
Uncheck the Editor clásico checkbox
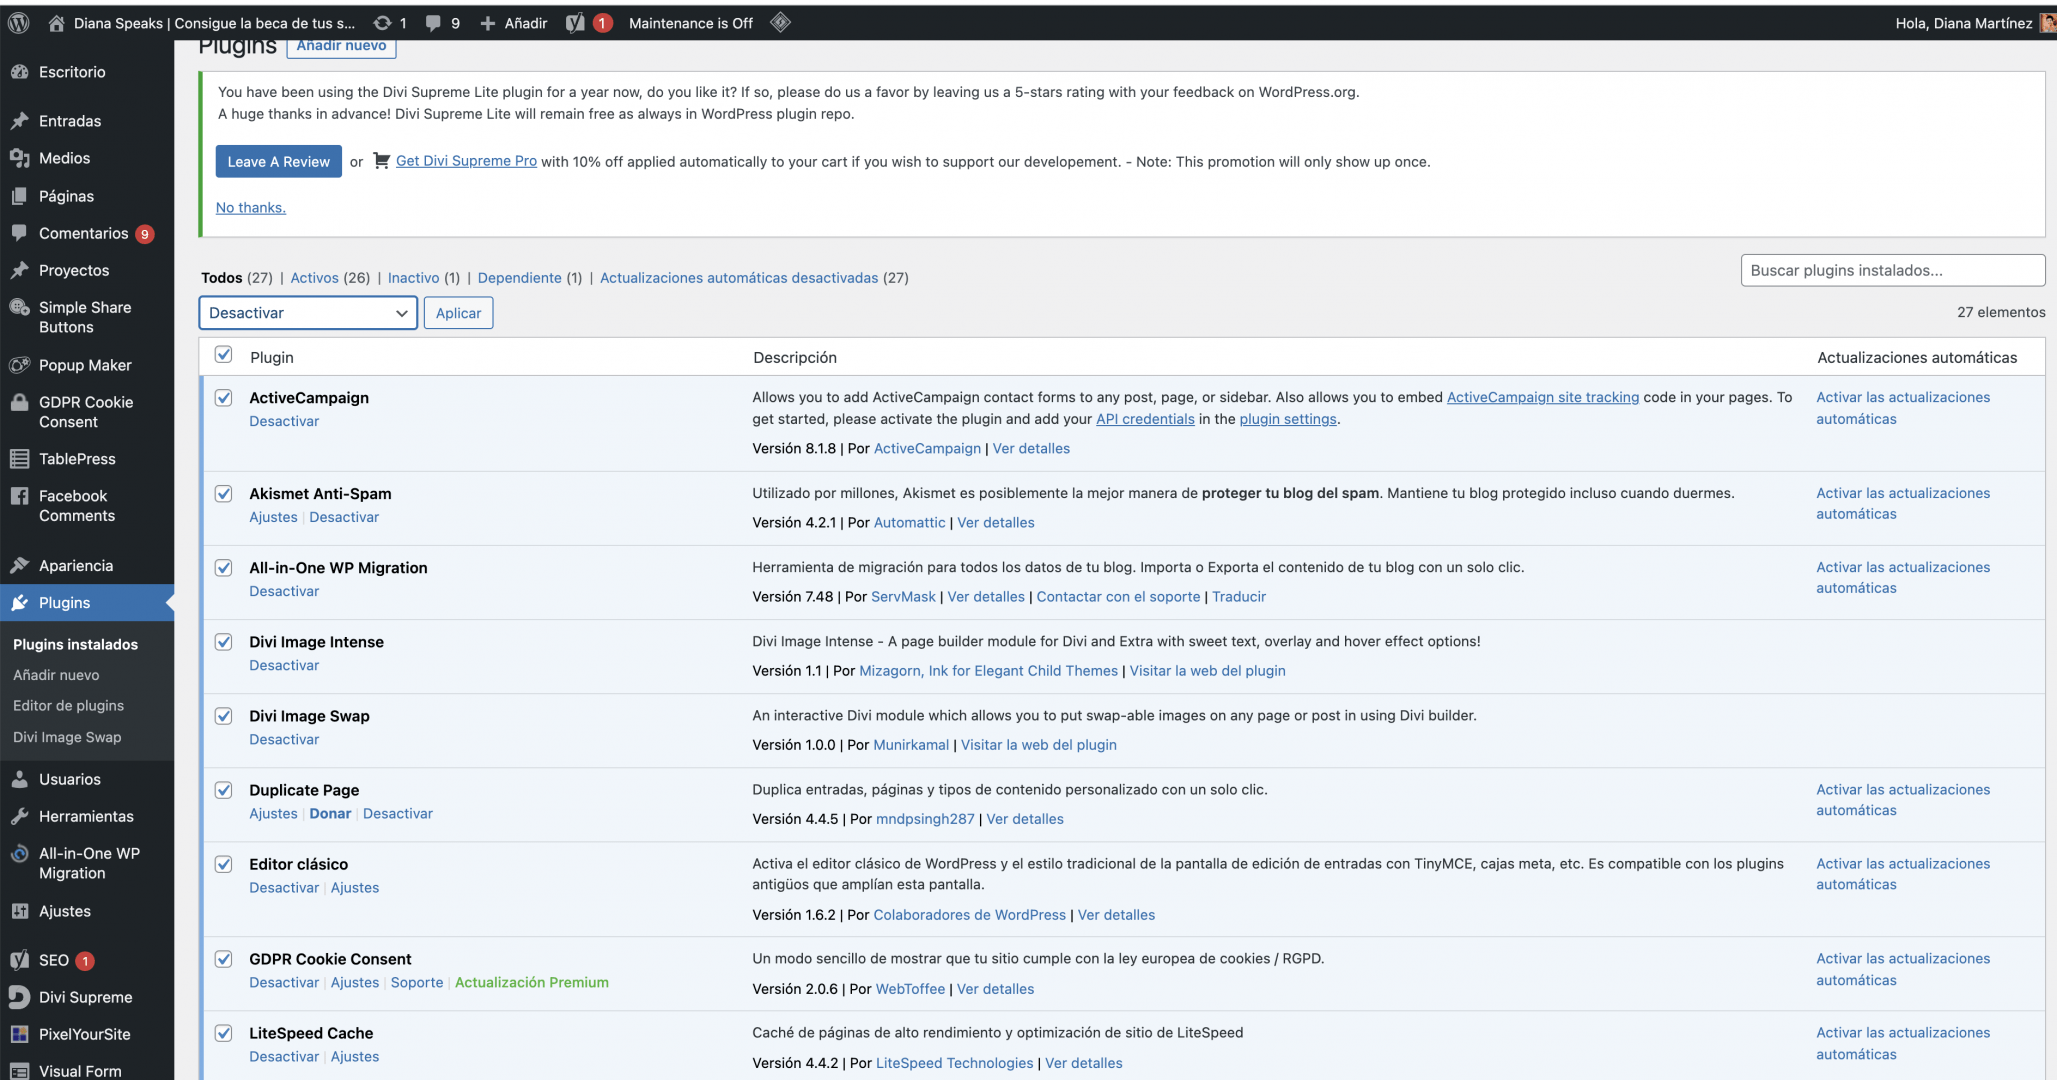coord(224,864)
